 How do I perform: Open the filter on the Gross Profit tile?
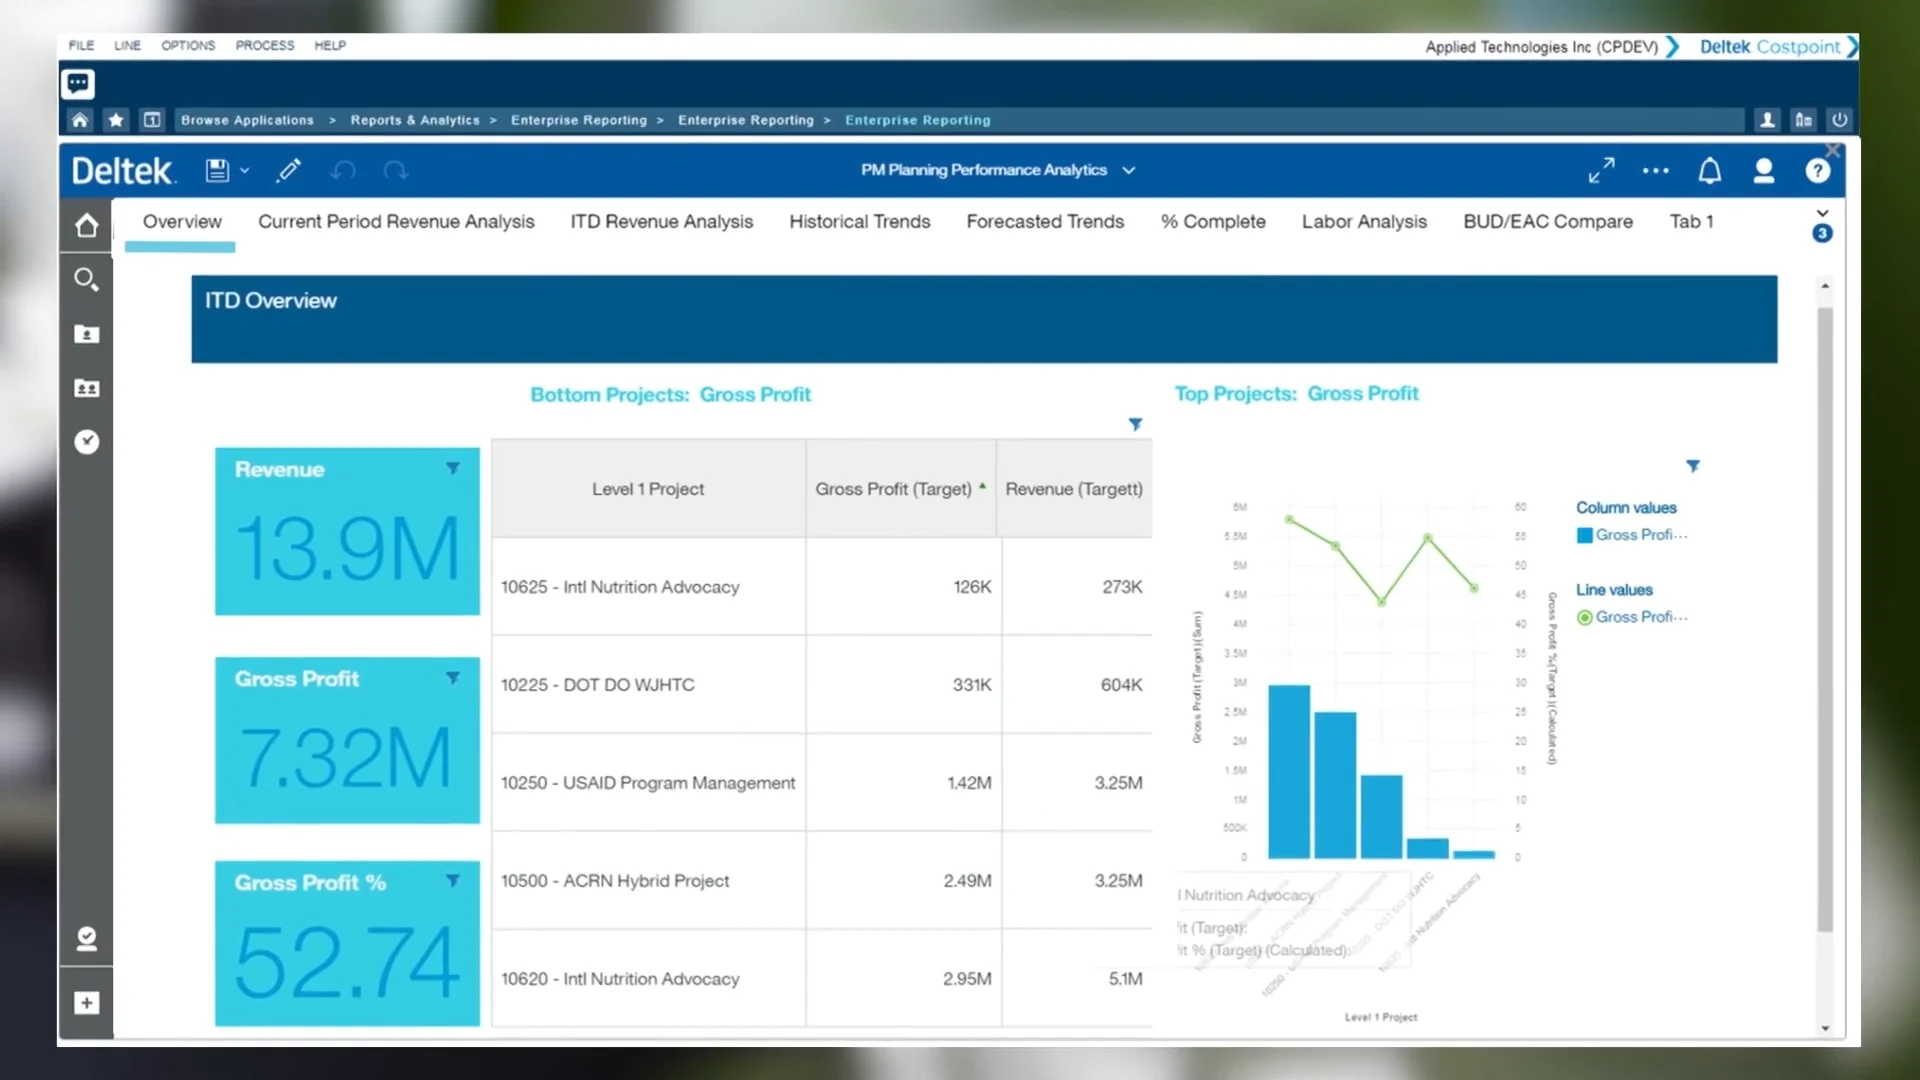[454, 677]
